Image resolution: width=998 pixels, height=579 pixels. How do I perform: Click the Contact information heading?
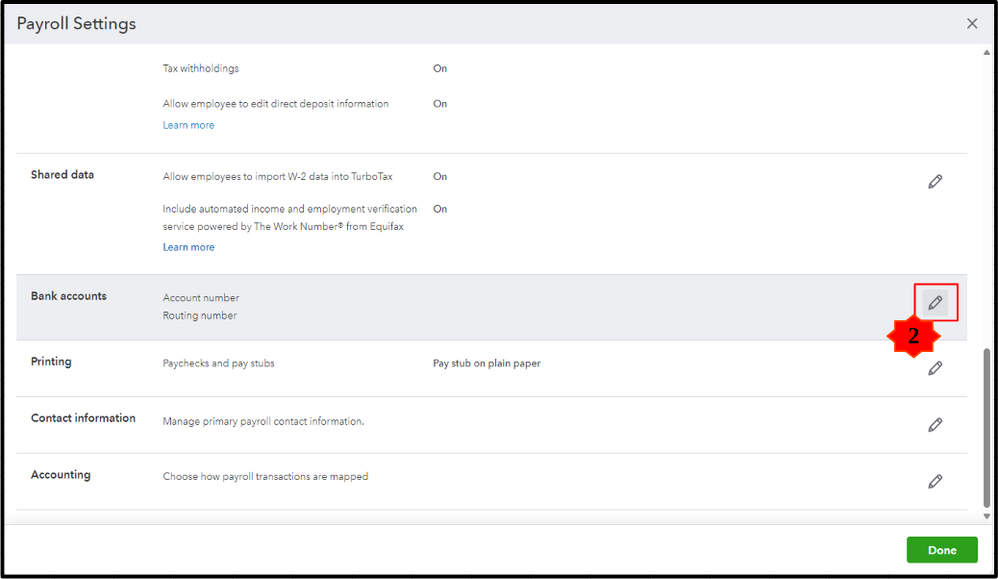click(83, 418)
